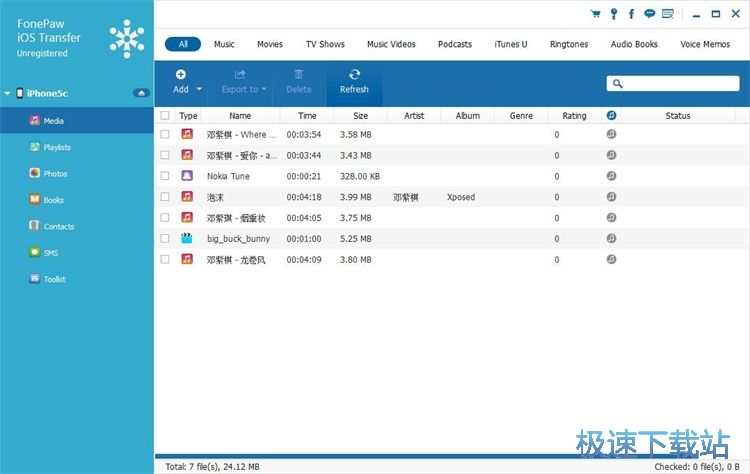Viewport: 750px width, 474px height.
Task: Sort by the Time column header
Action: point(307,115)
